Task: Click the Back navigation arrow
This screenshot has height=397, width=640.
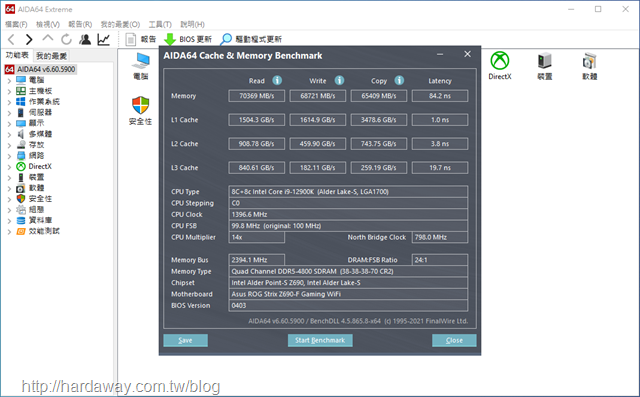Action: 11,40
